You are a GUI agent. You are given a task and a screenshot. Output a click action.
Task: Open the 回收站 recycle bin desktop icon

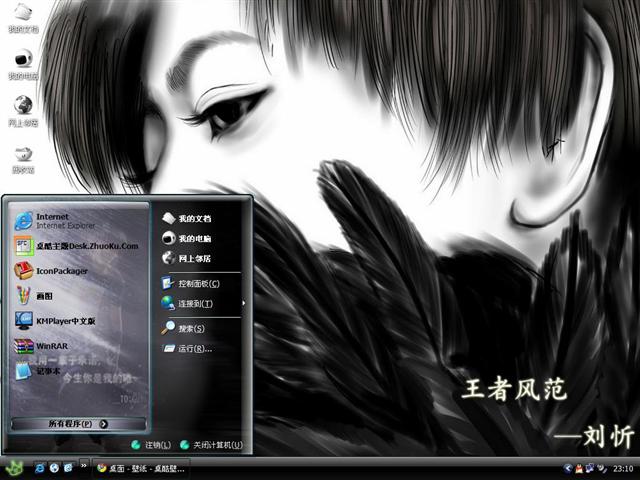(23, 159)
